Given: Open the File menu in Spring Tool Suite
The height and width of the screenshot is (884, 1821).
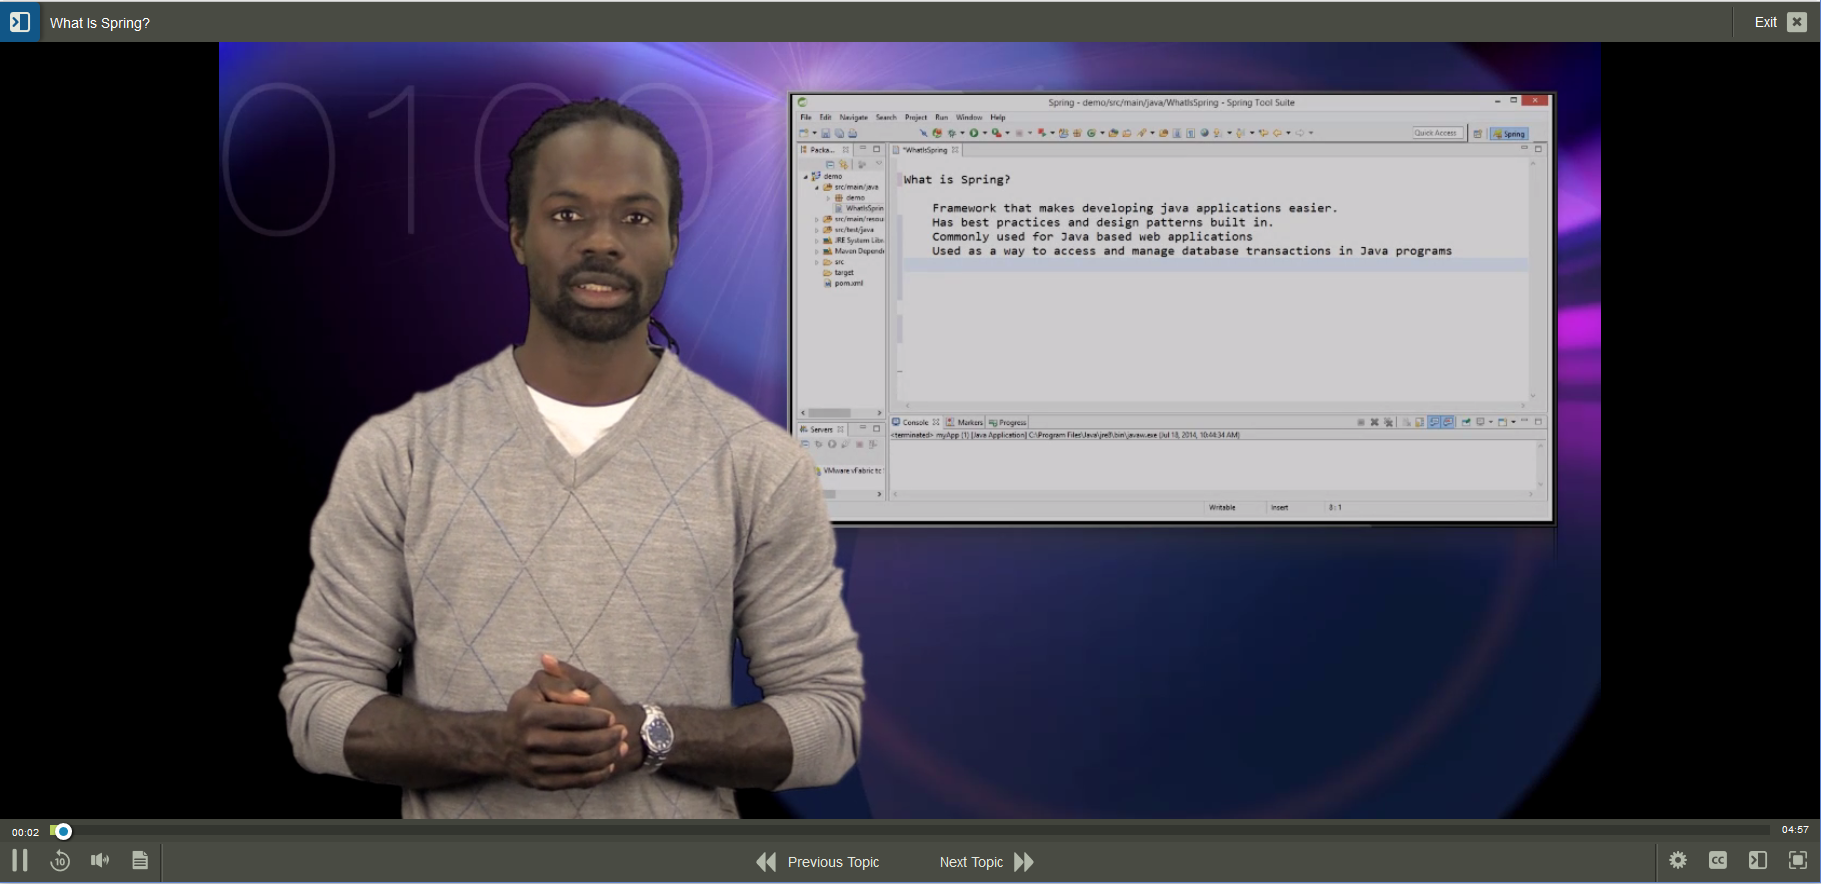Looking at the screenshot, I should pos(806,117).
